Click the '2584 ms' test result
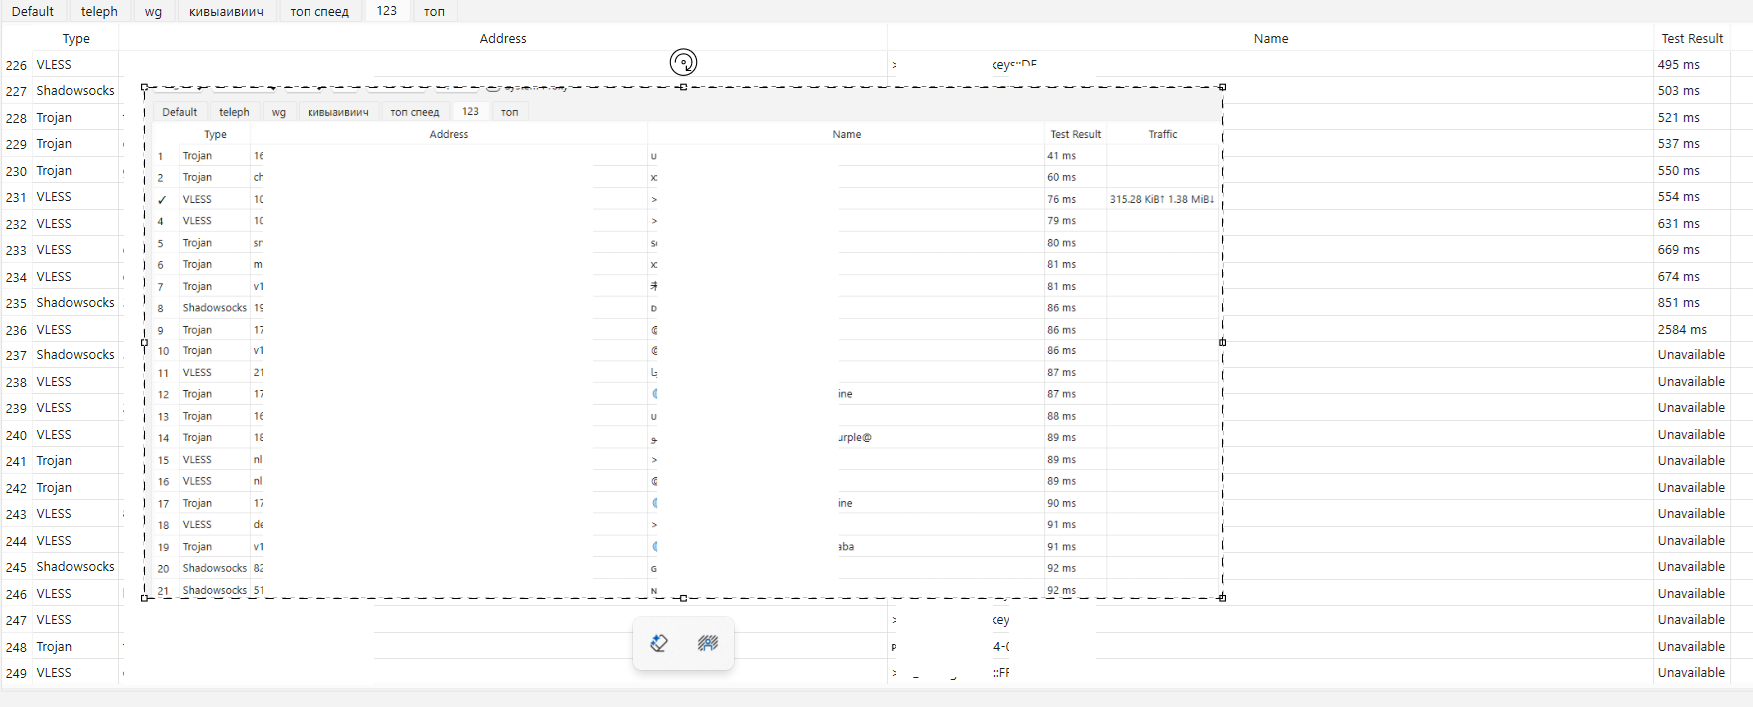1753x707 pixels. point(1682,329)
